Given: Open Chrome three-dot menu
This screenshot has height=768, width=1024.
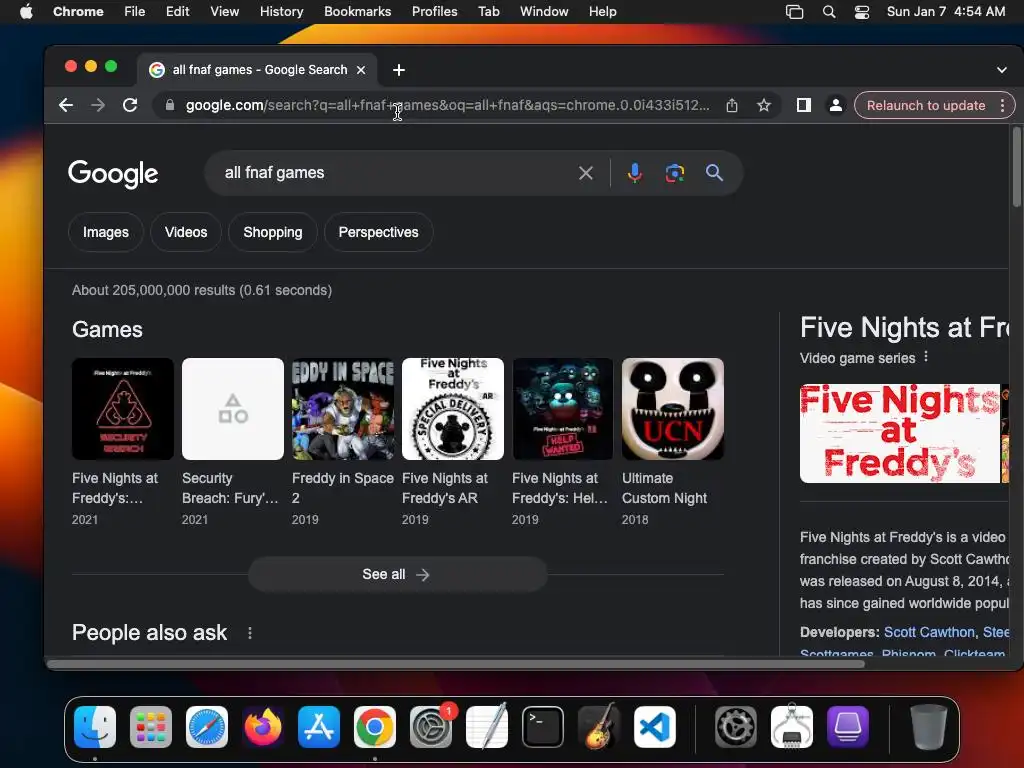Looking at the screenshot, I should (1002, 105).
